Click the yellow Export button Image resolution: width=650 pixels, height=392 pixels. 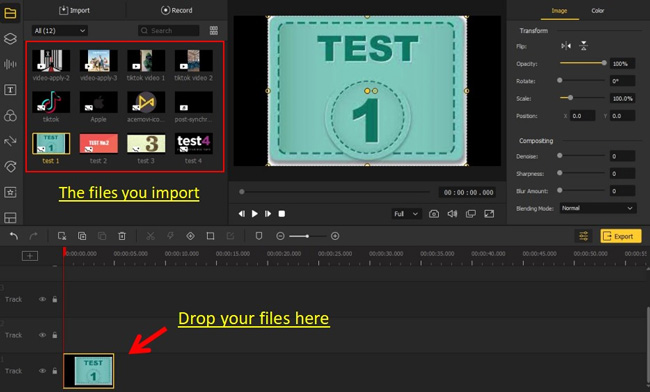621,236
